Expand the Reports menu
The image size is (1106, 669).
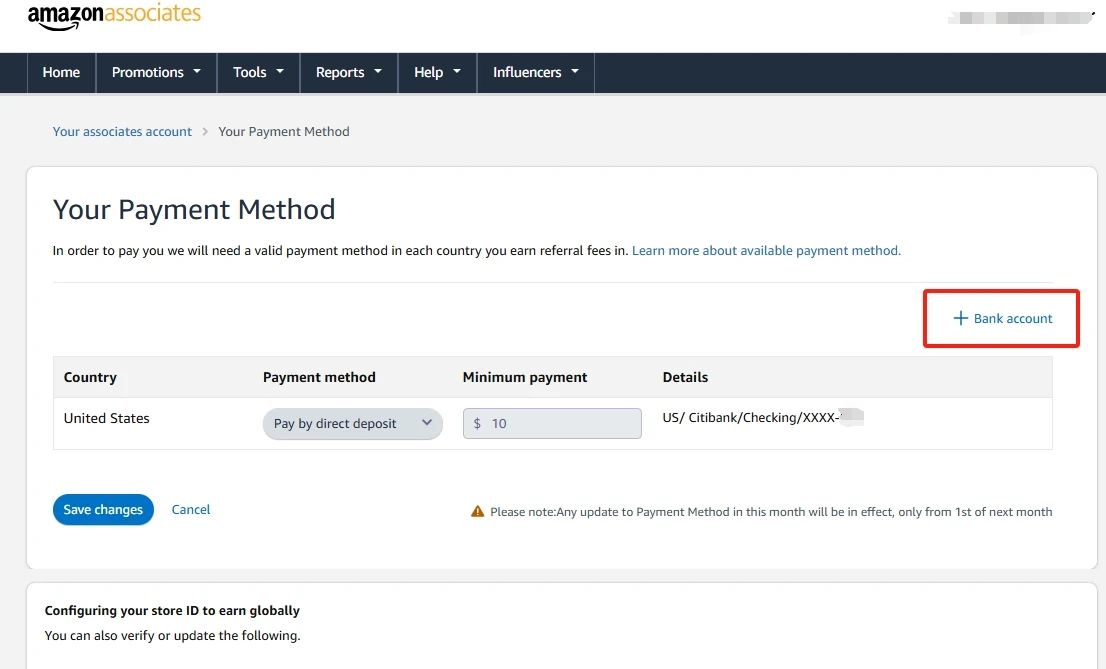click(x=349, y=72)
